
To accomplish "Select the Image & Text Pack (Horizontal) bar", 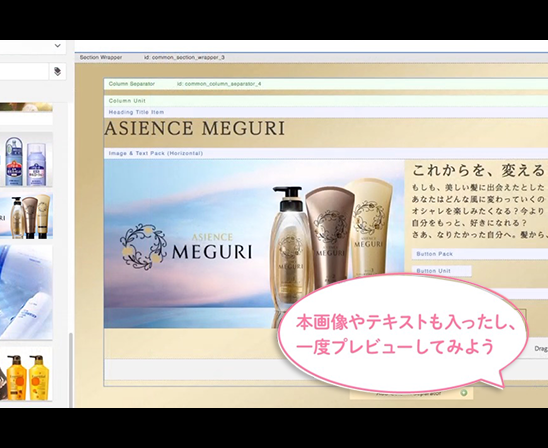I will [x=326, y=153].
